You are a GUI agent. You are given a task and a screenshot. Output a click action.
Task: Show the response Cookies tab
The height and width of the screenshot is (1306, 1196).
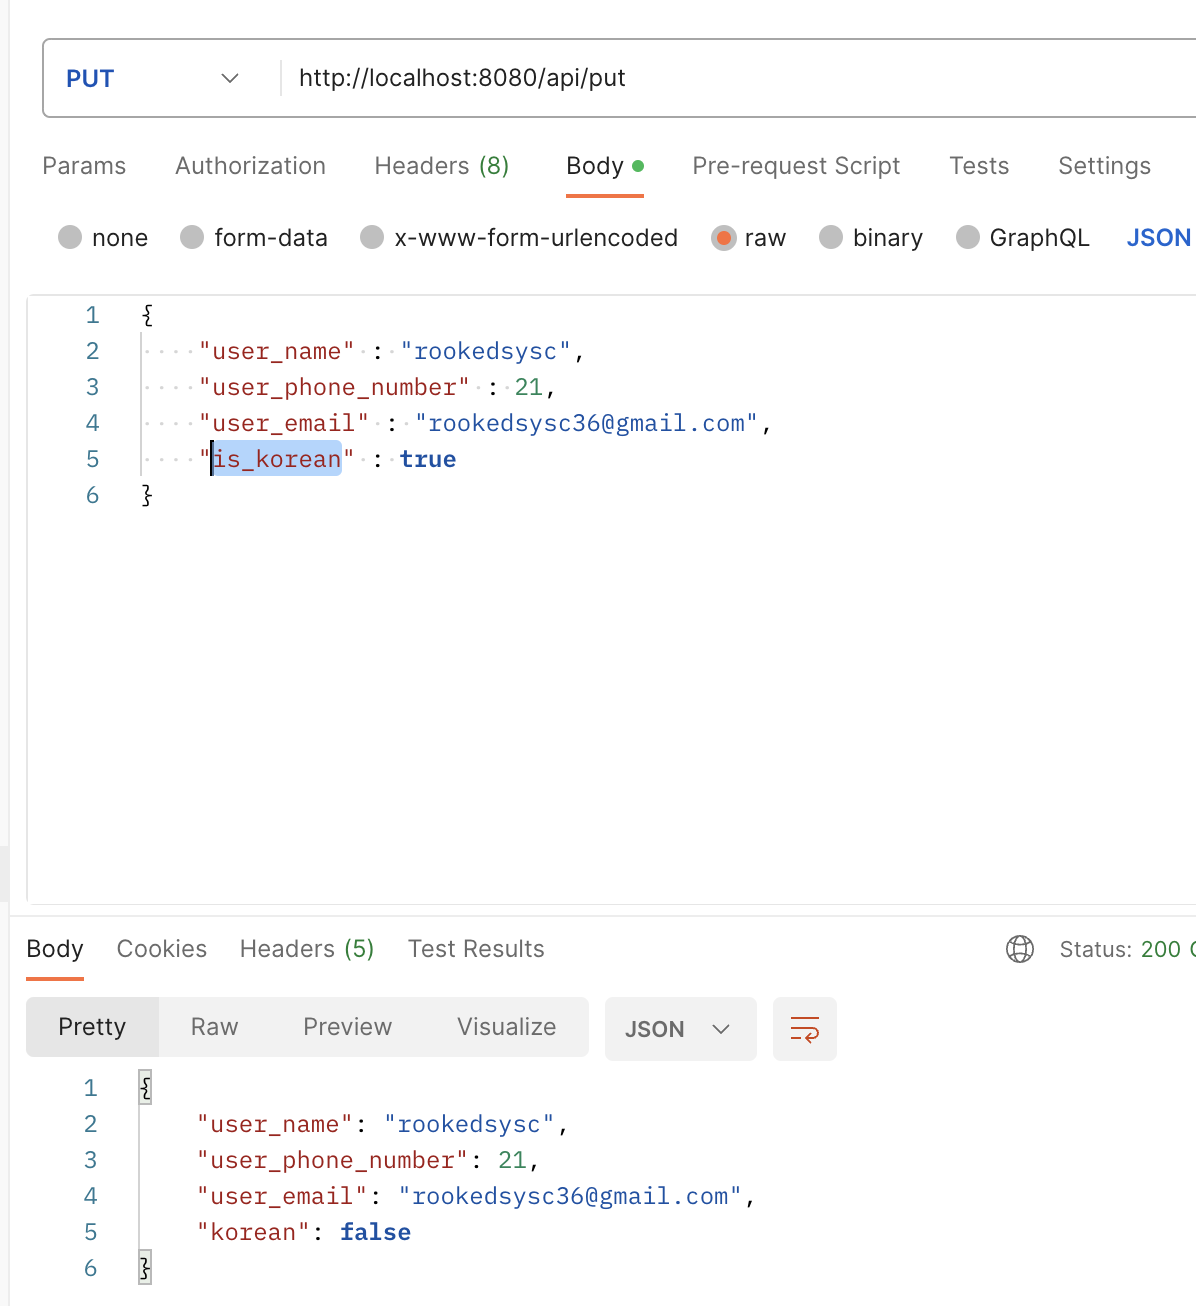pyautogui.click(x=162, y=949)
